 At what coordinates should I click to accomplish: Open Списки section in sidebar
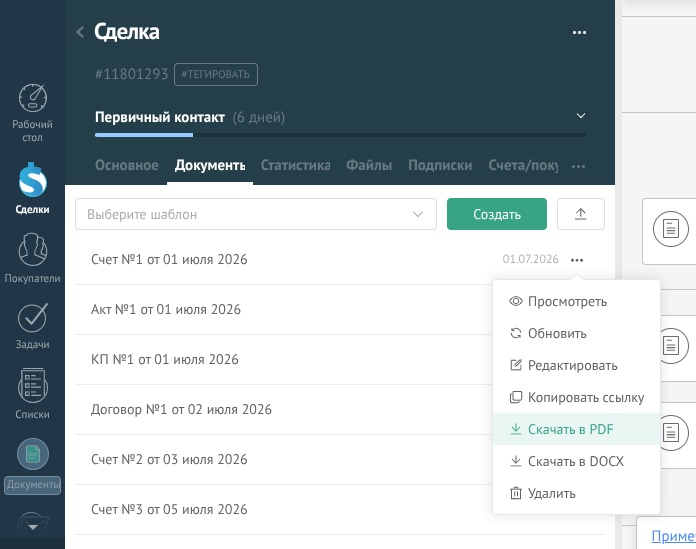point(32,394)
